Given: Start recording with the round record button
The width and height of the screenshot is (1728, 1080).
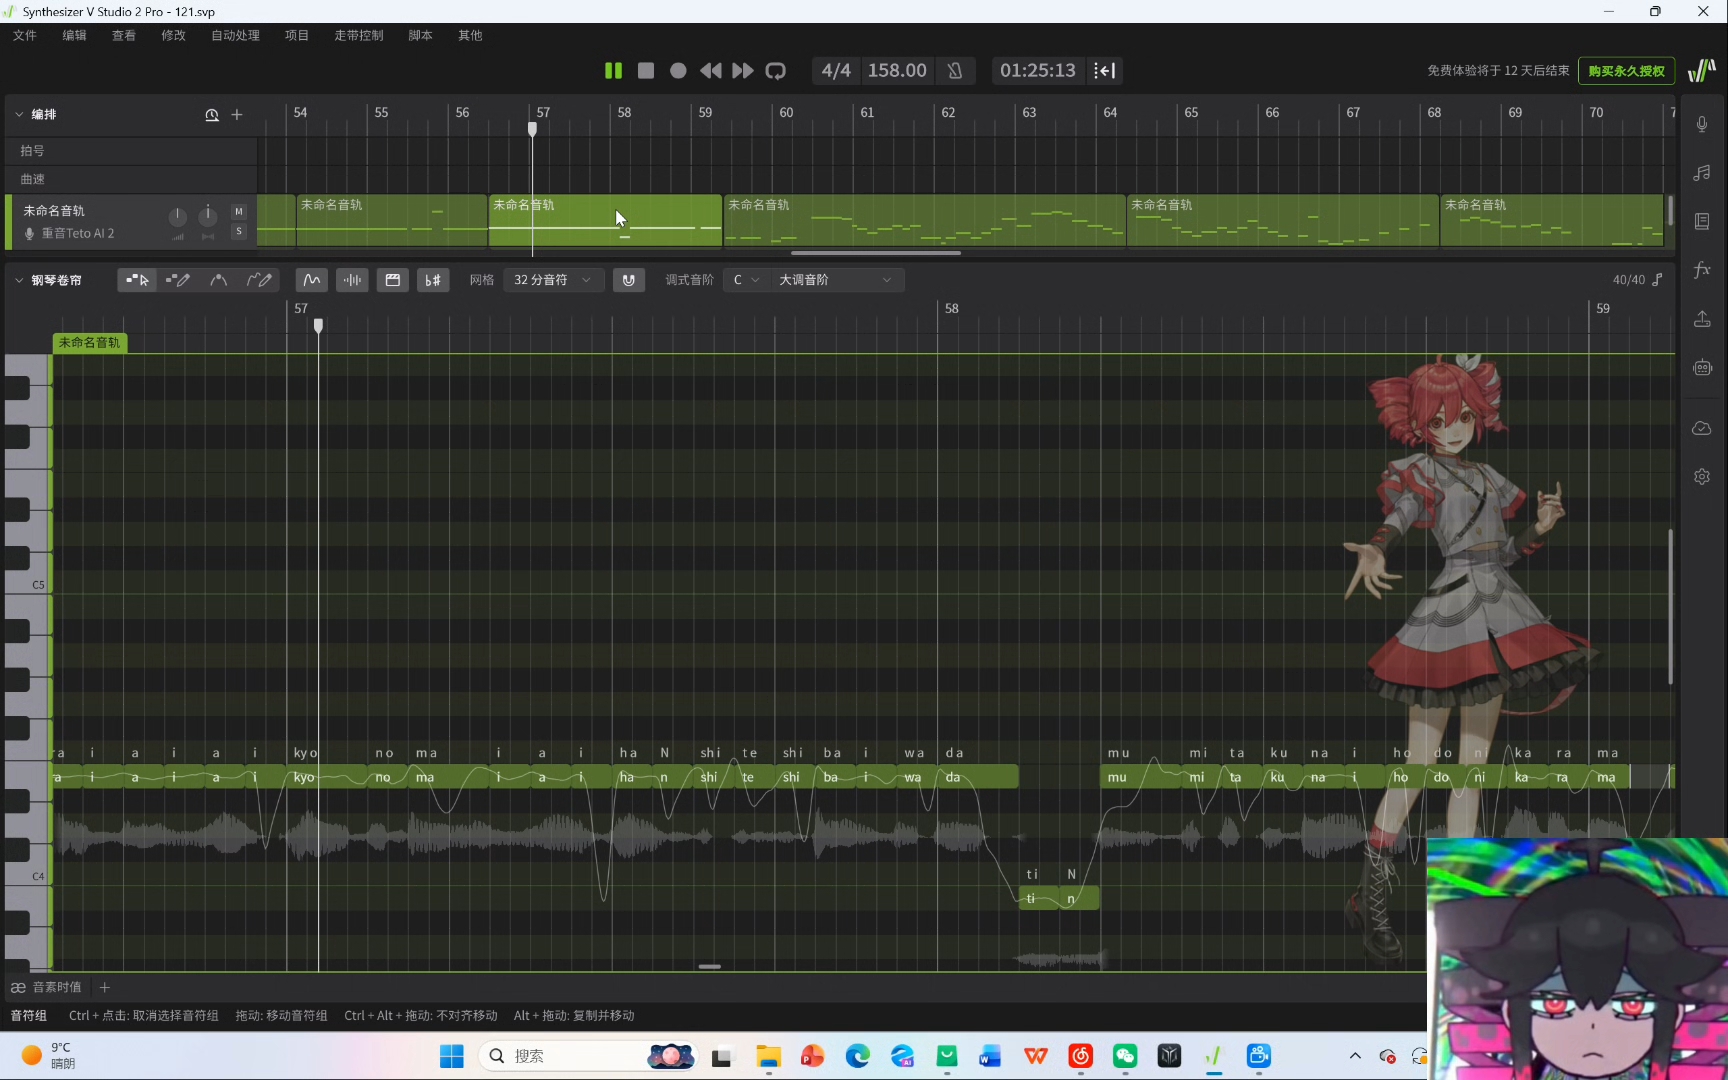Looking at the screenshot, I should click(678, 70).
